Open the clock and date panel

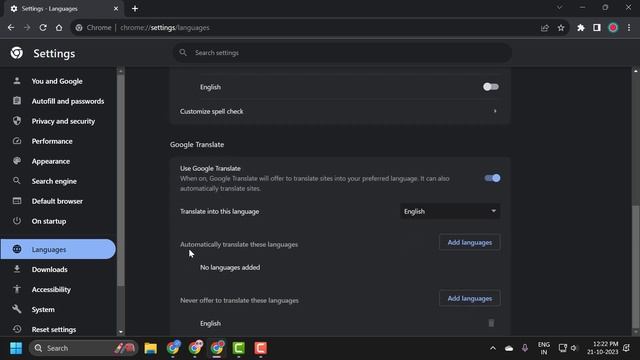(602, 348)
